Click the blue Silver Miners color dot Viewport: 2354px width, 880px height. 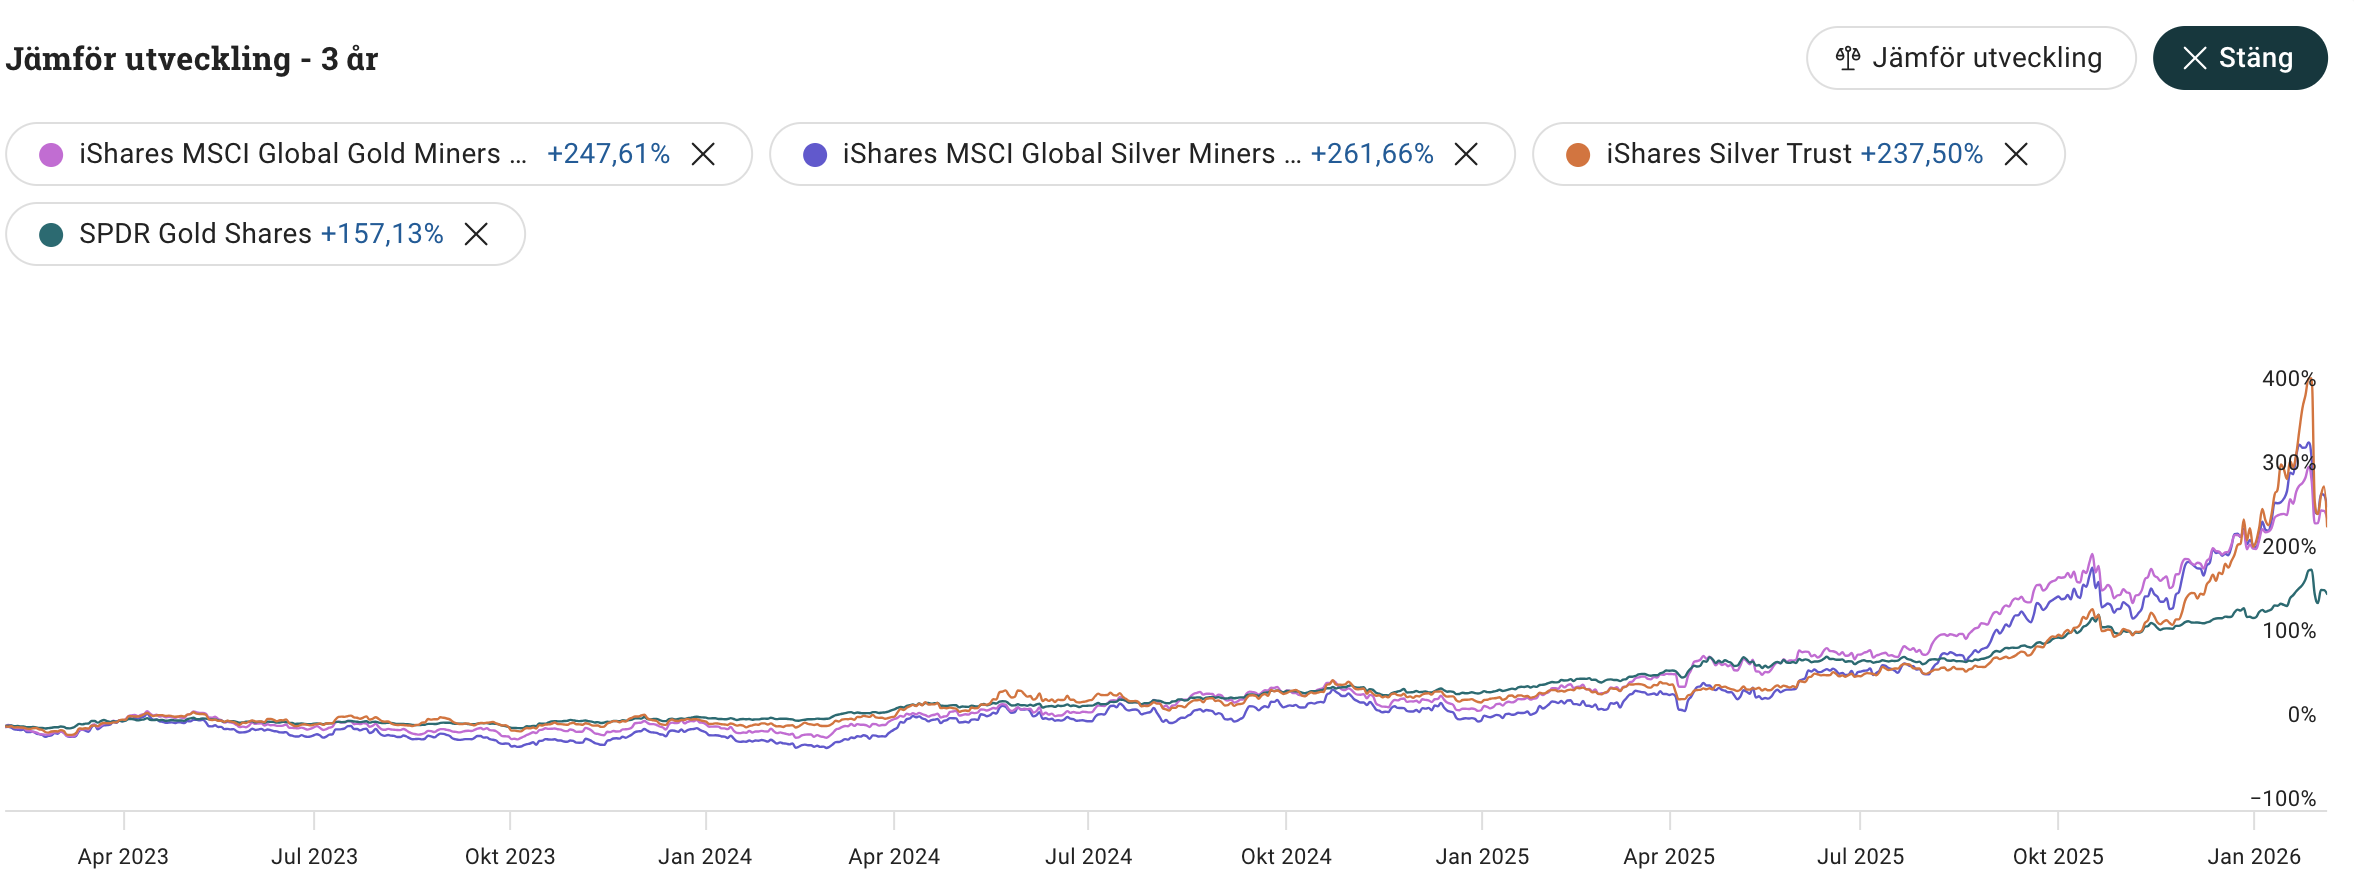point(815,154)
